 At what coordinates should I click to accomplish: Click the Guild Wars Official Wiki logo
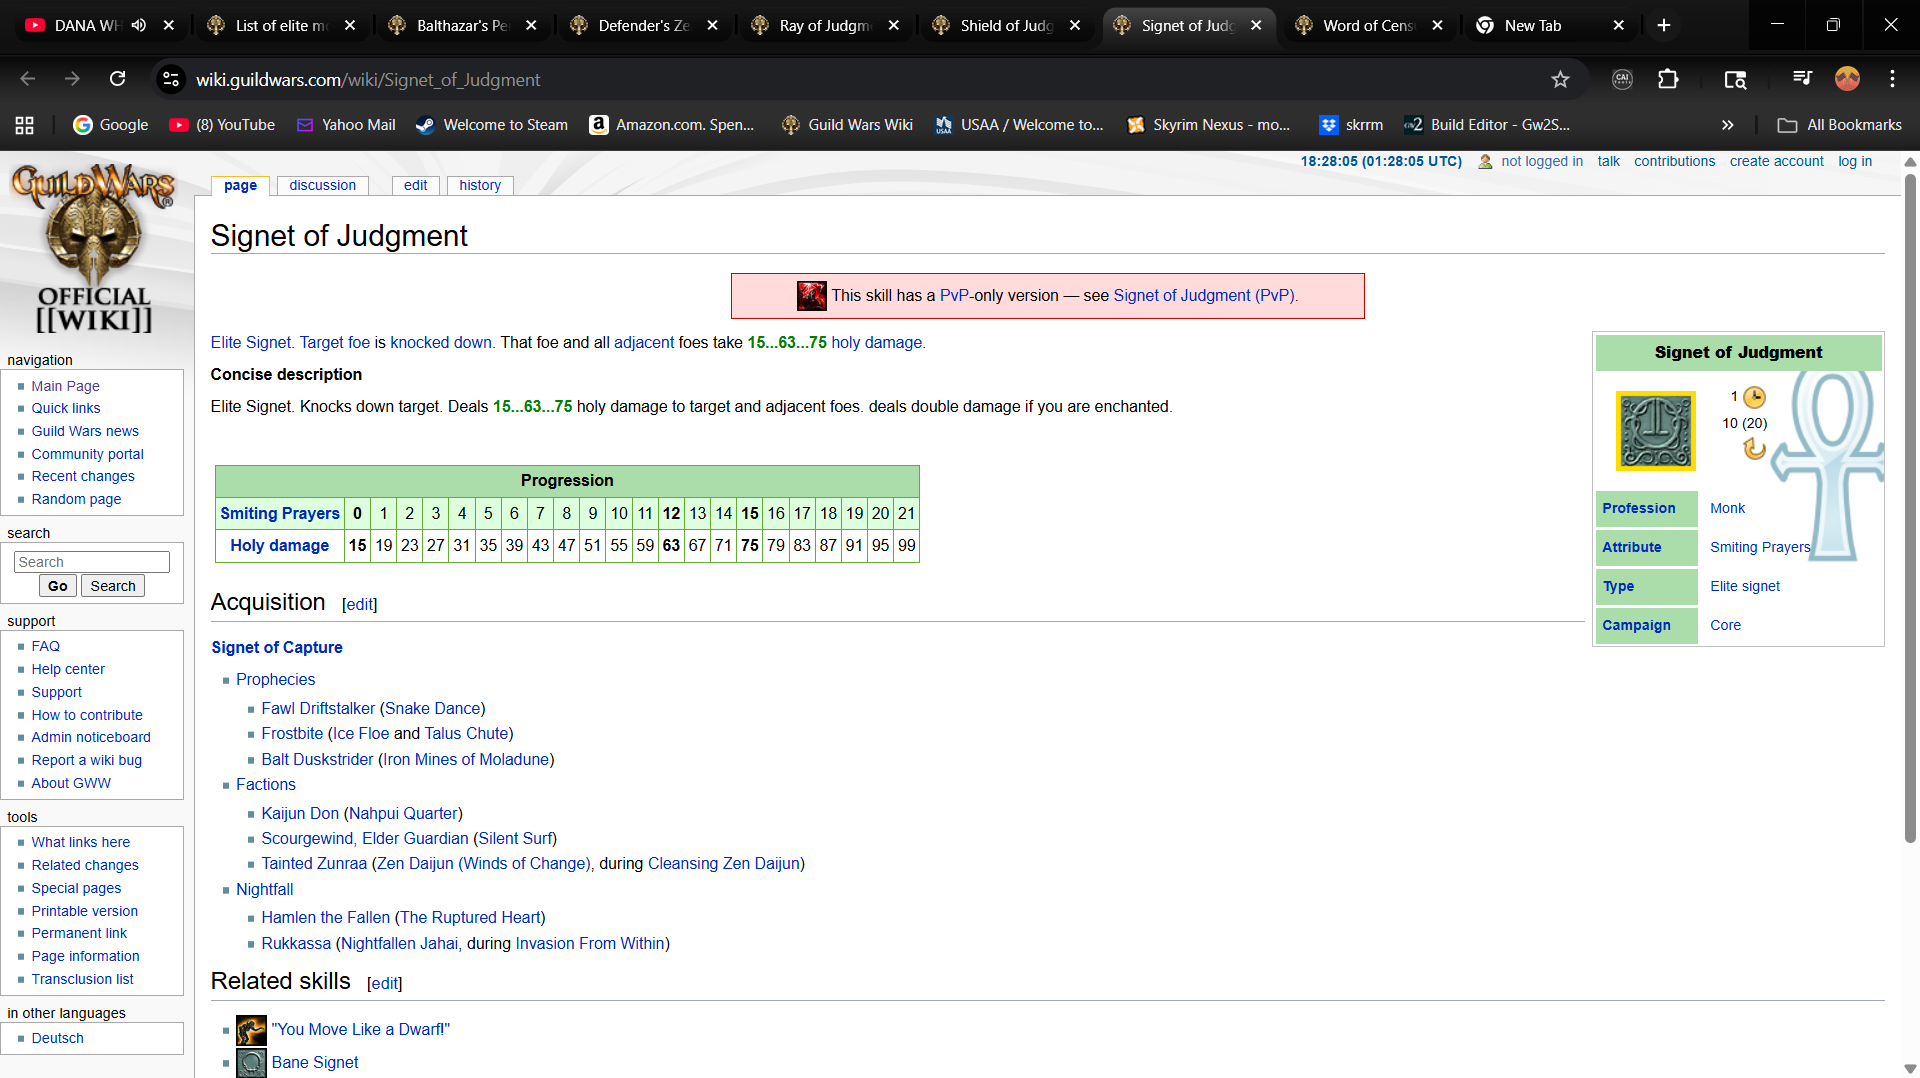point(93,249)
